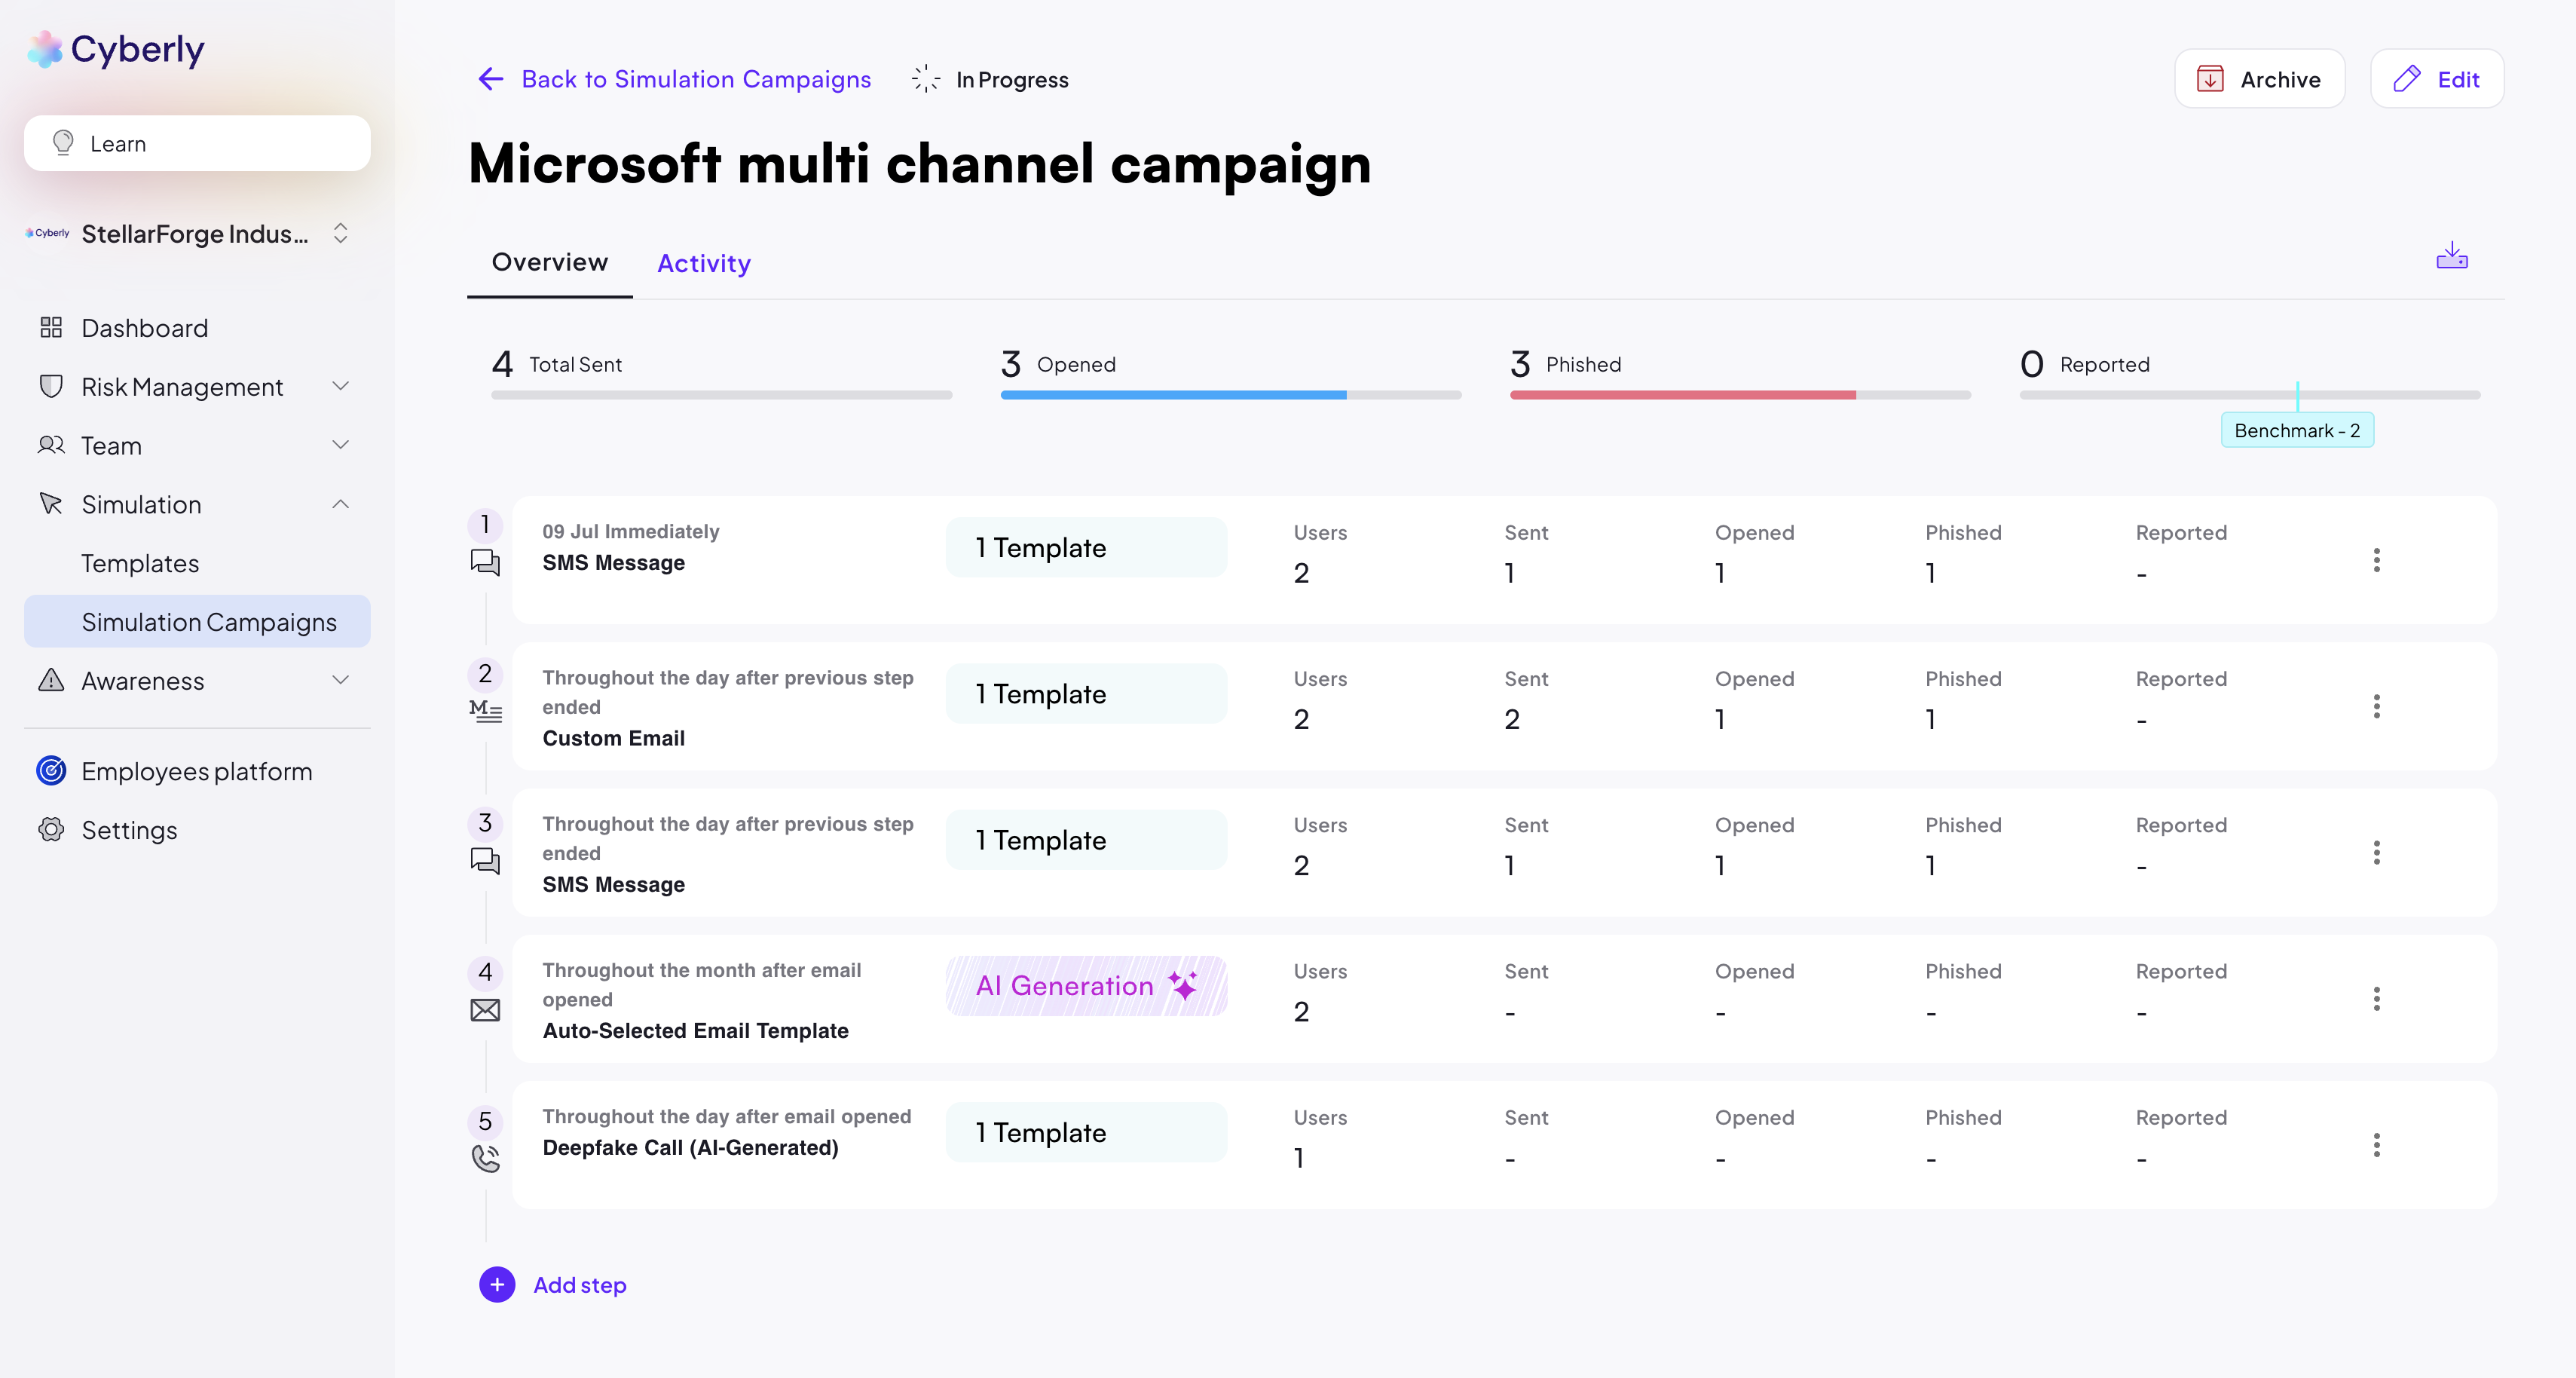Click the Deepfake Call phone icon

[x=485, y=1158]
